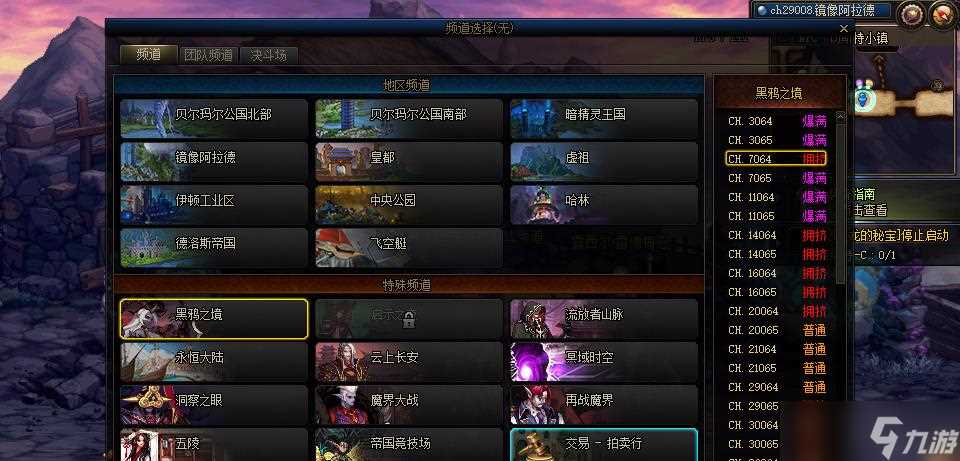Close the 频道选择 window

(844, 28)
